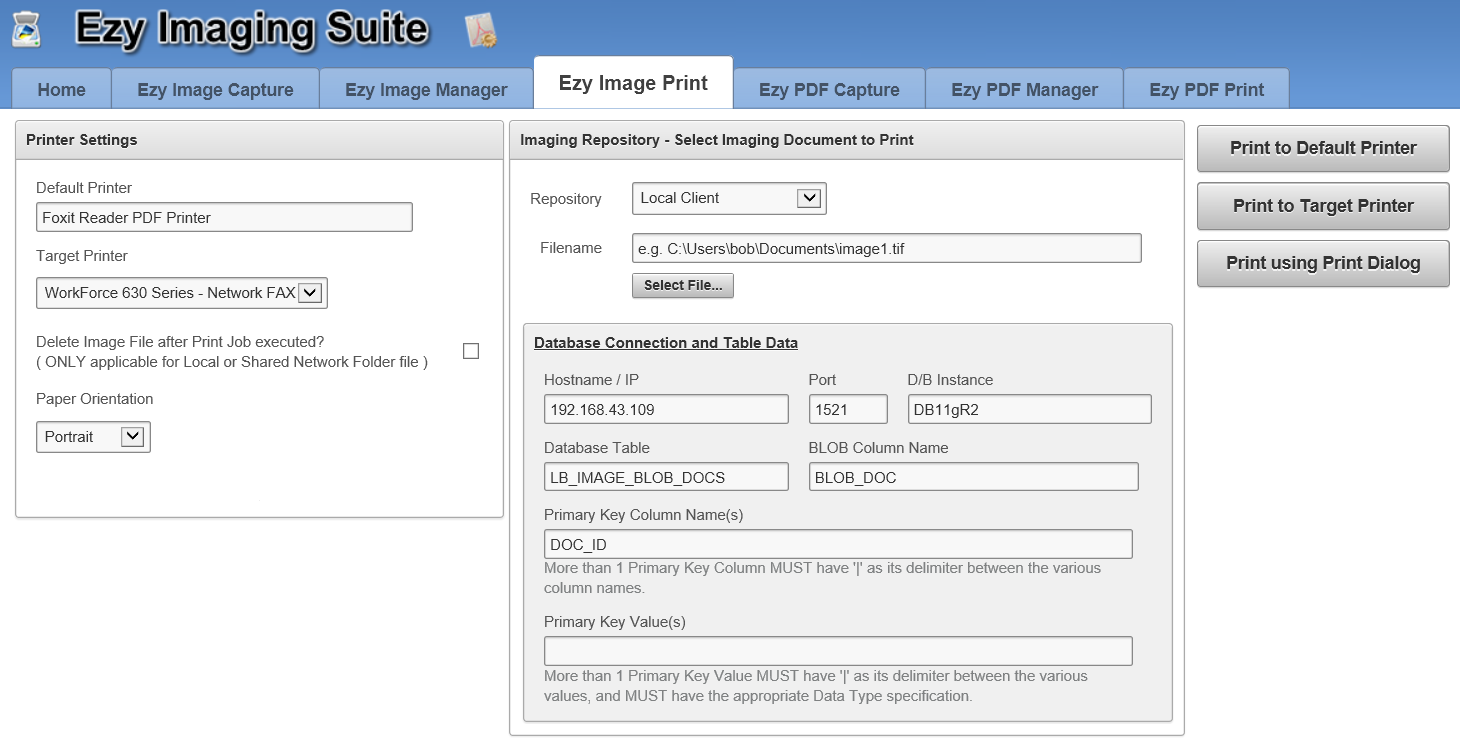This screenshot has height=746, width=1460.
Task: Switch to the Home tab
Action: tap(61, 90)
